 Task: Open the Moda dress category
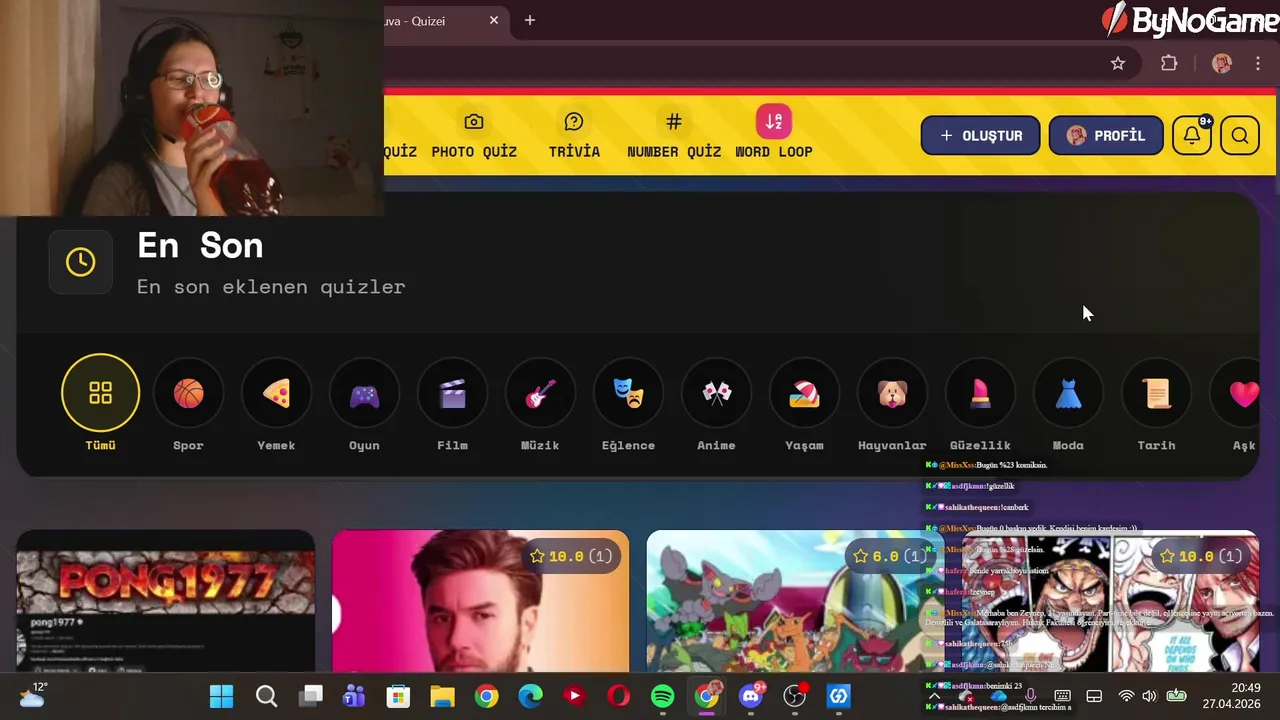[1068, 393]
